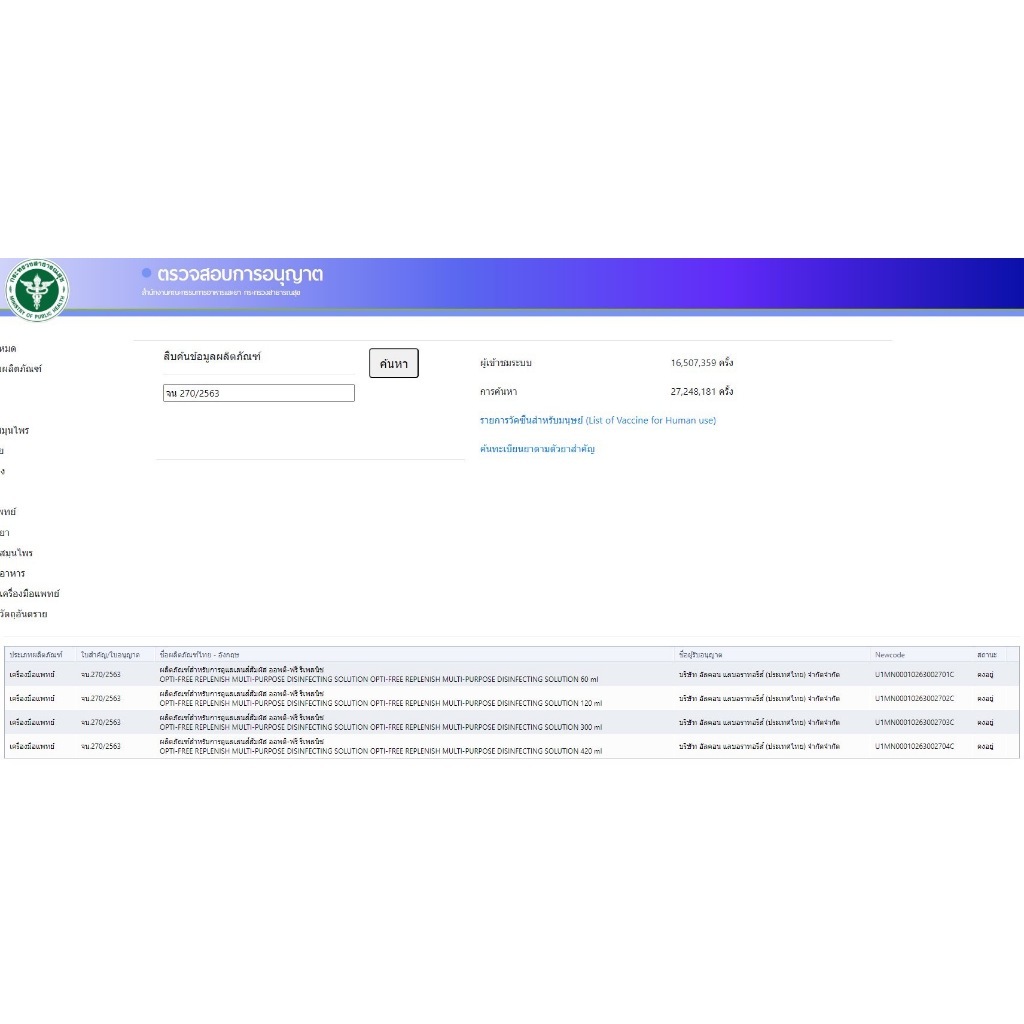Open the ค้นทะเบียนยาตามตัวยาสำคัญ link

tap(537, 449)
